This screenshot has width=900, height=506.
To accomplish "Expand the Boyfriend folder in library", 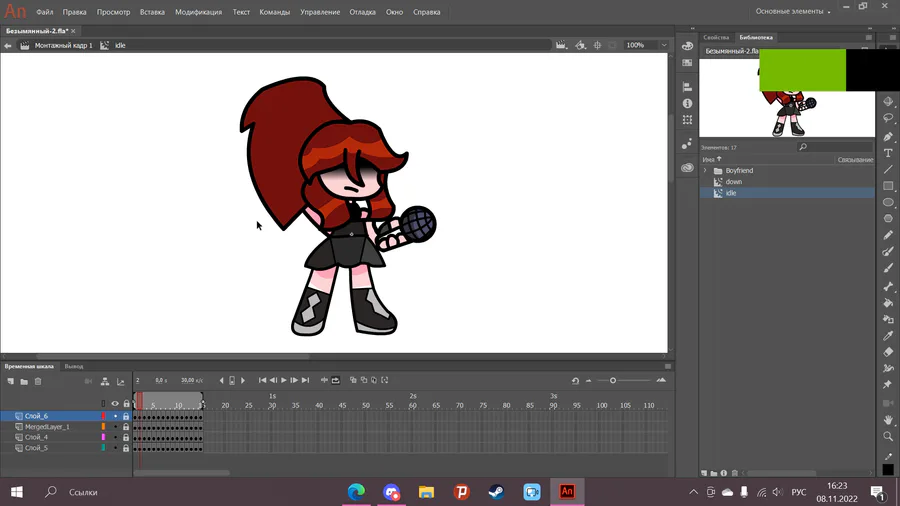I will click(x=705, y=171).
